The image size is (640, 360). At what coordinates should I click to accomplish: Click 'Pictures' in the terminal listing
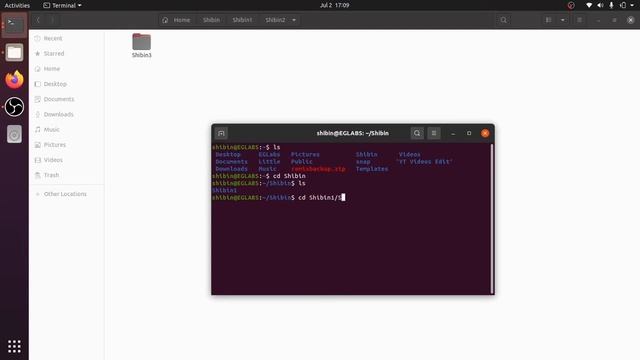(305, 155)
